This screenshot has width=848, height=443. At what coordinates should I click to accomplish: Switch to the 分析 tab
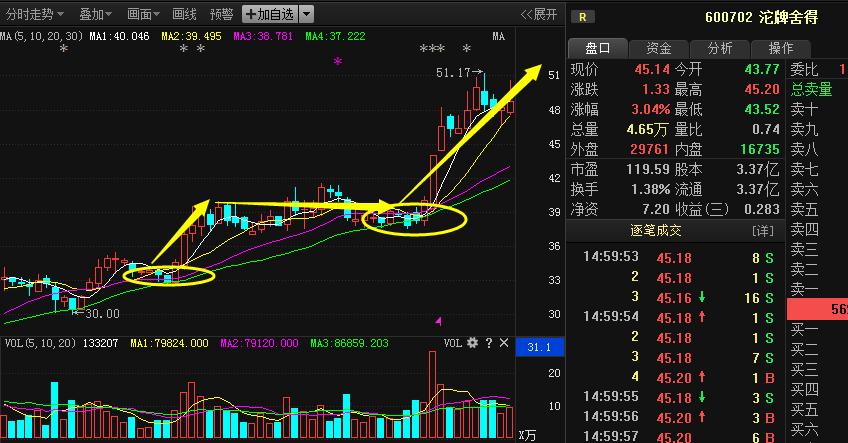tap(720, 49)
